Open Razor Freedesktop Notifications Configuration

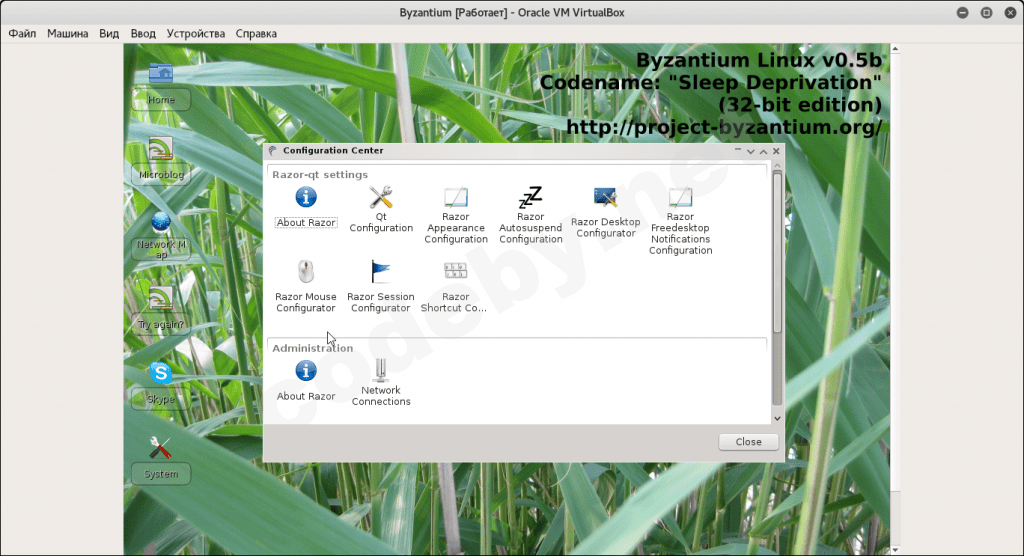[680, 221]
